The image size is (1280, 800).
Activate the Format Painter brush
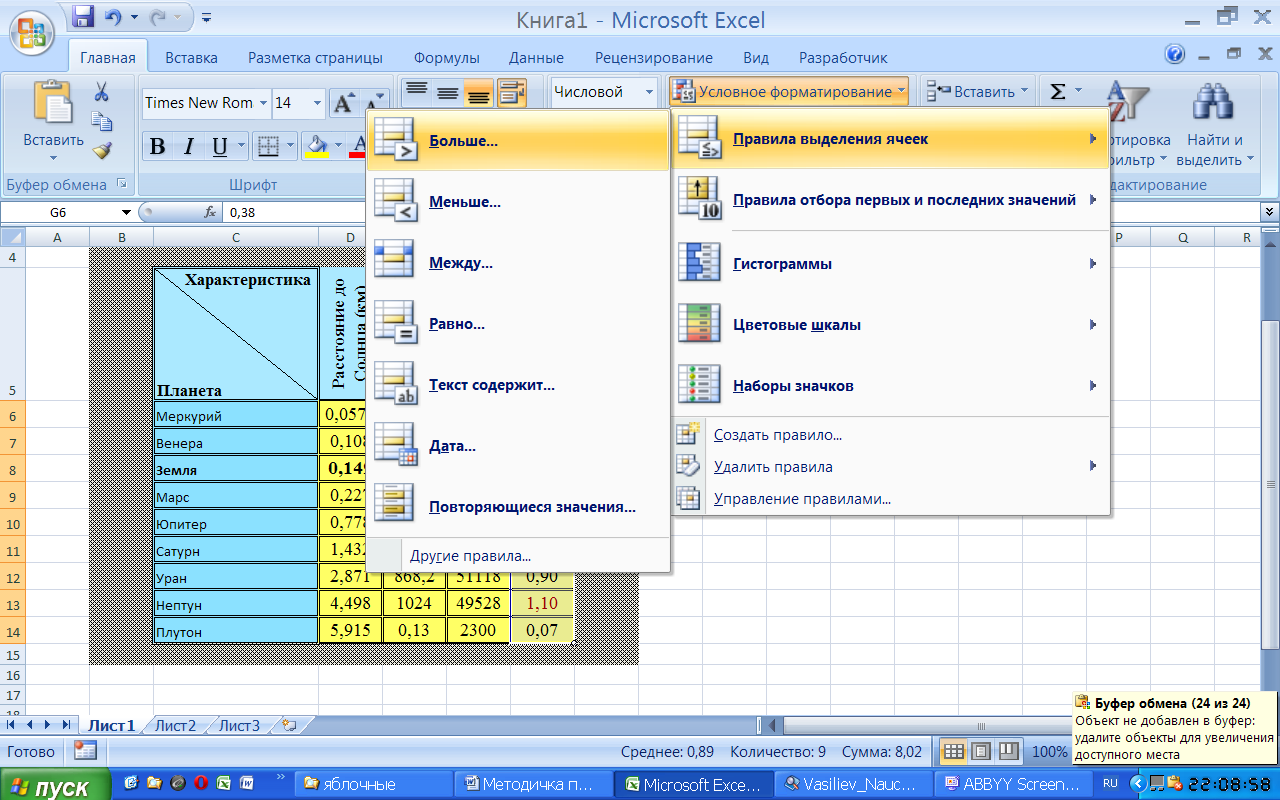[x=101, y=151]
